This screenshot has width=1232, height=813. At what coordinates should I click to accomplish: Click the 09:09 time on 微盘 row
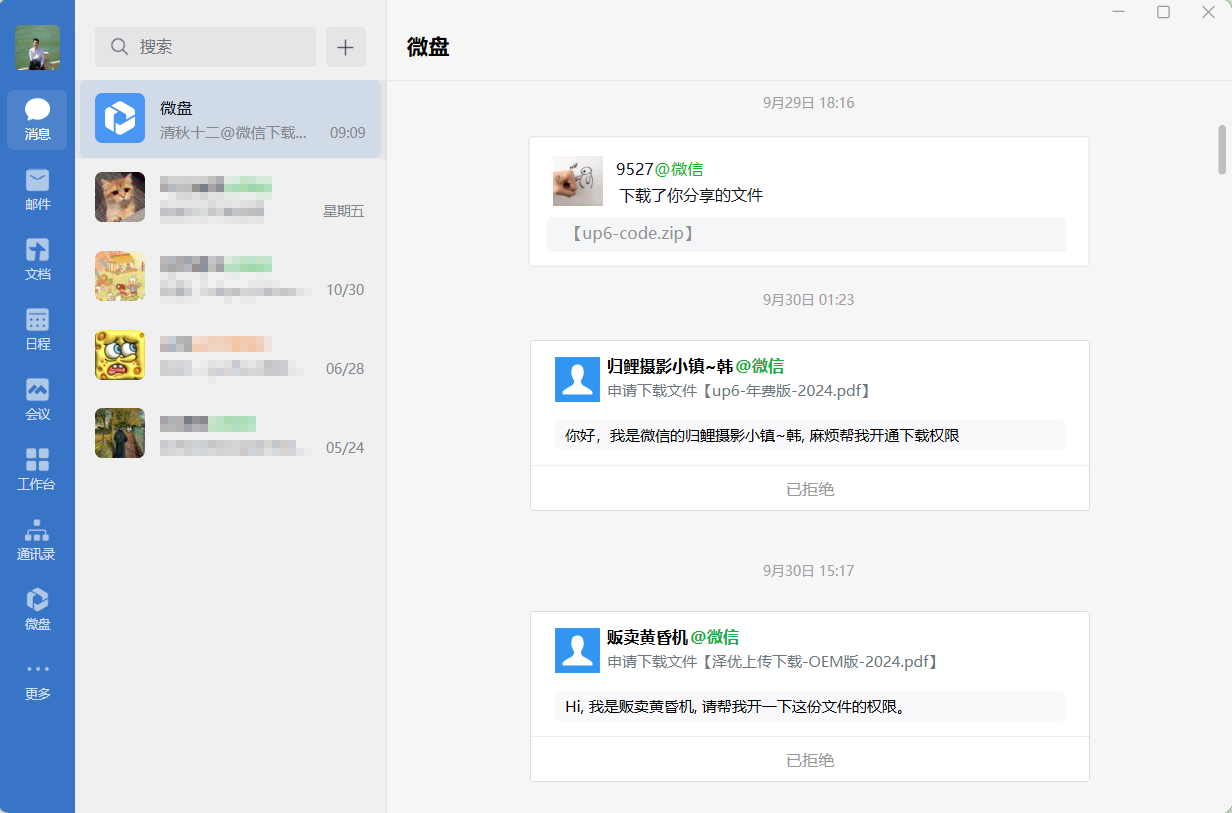tap(347, 132)
